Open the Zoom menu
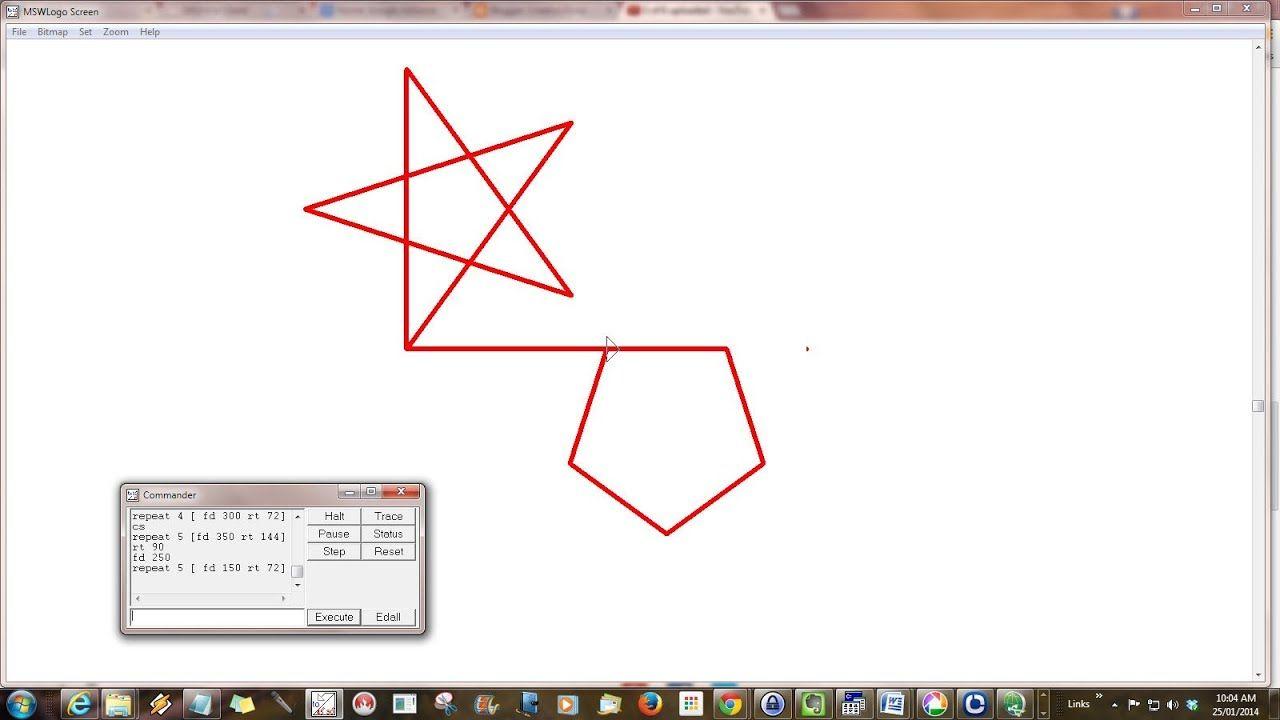 pos(116,32)
